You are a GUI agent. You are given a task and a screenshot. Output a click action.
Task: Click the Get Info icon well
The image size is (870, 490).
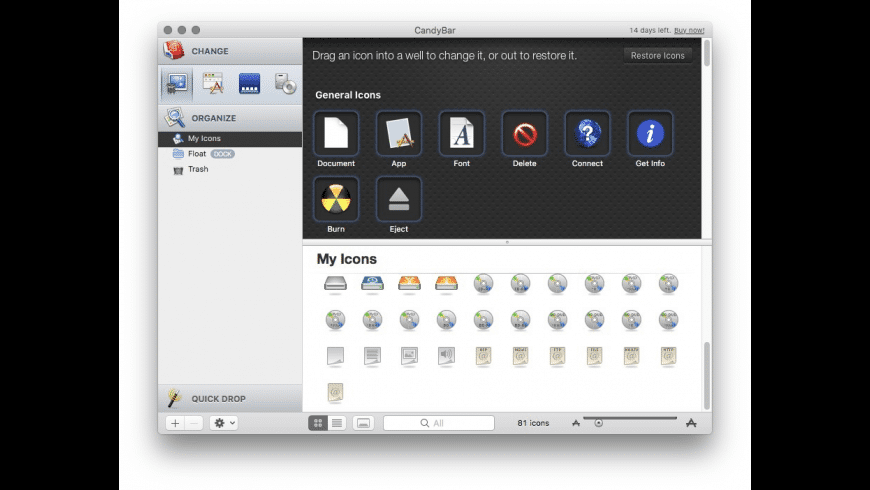(x=650, y=134)
